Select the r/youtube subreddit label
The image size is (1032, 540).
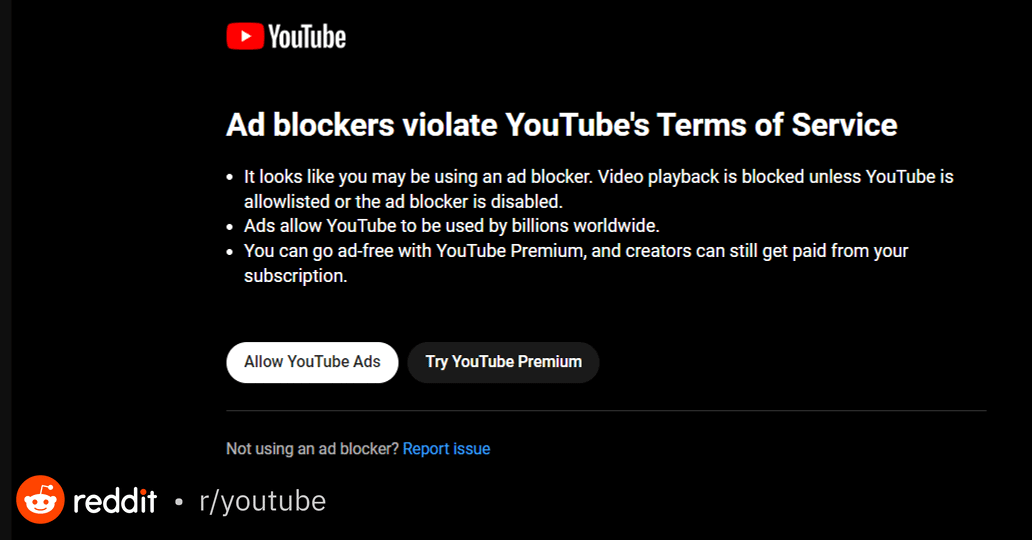point(263,501)
